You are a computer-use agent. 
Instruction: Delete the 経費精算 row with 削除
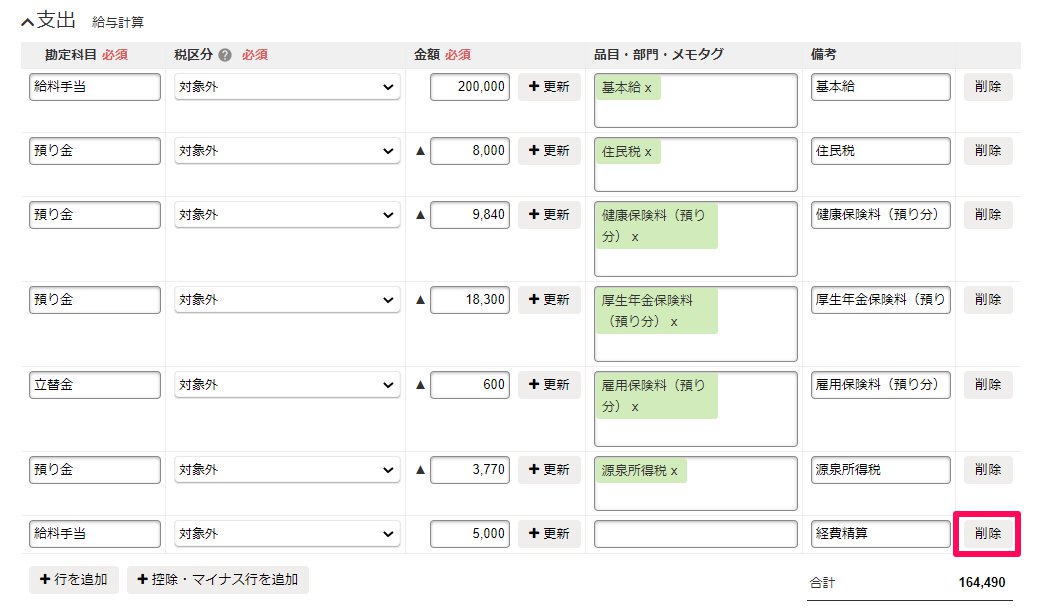(x=988, y=534)
